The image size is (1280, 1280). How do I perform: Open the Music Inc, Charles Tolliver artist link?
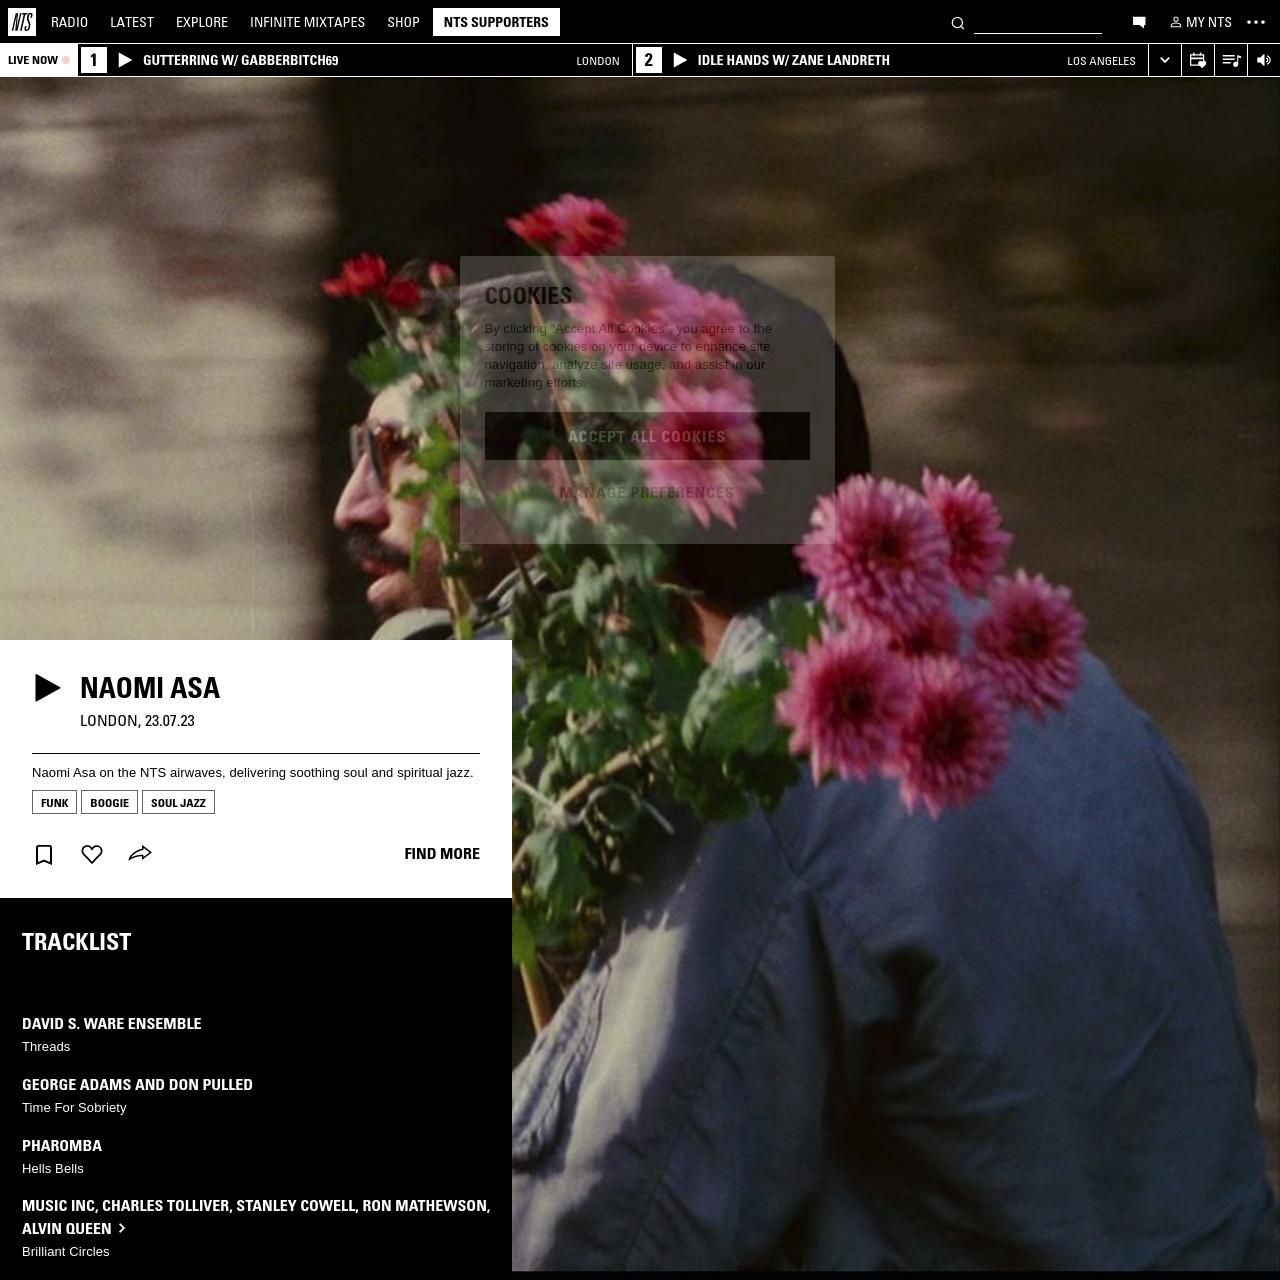(x=256, y=1217)
